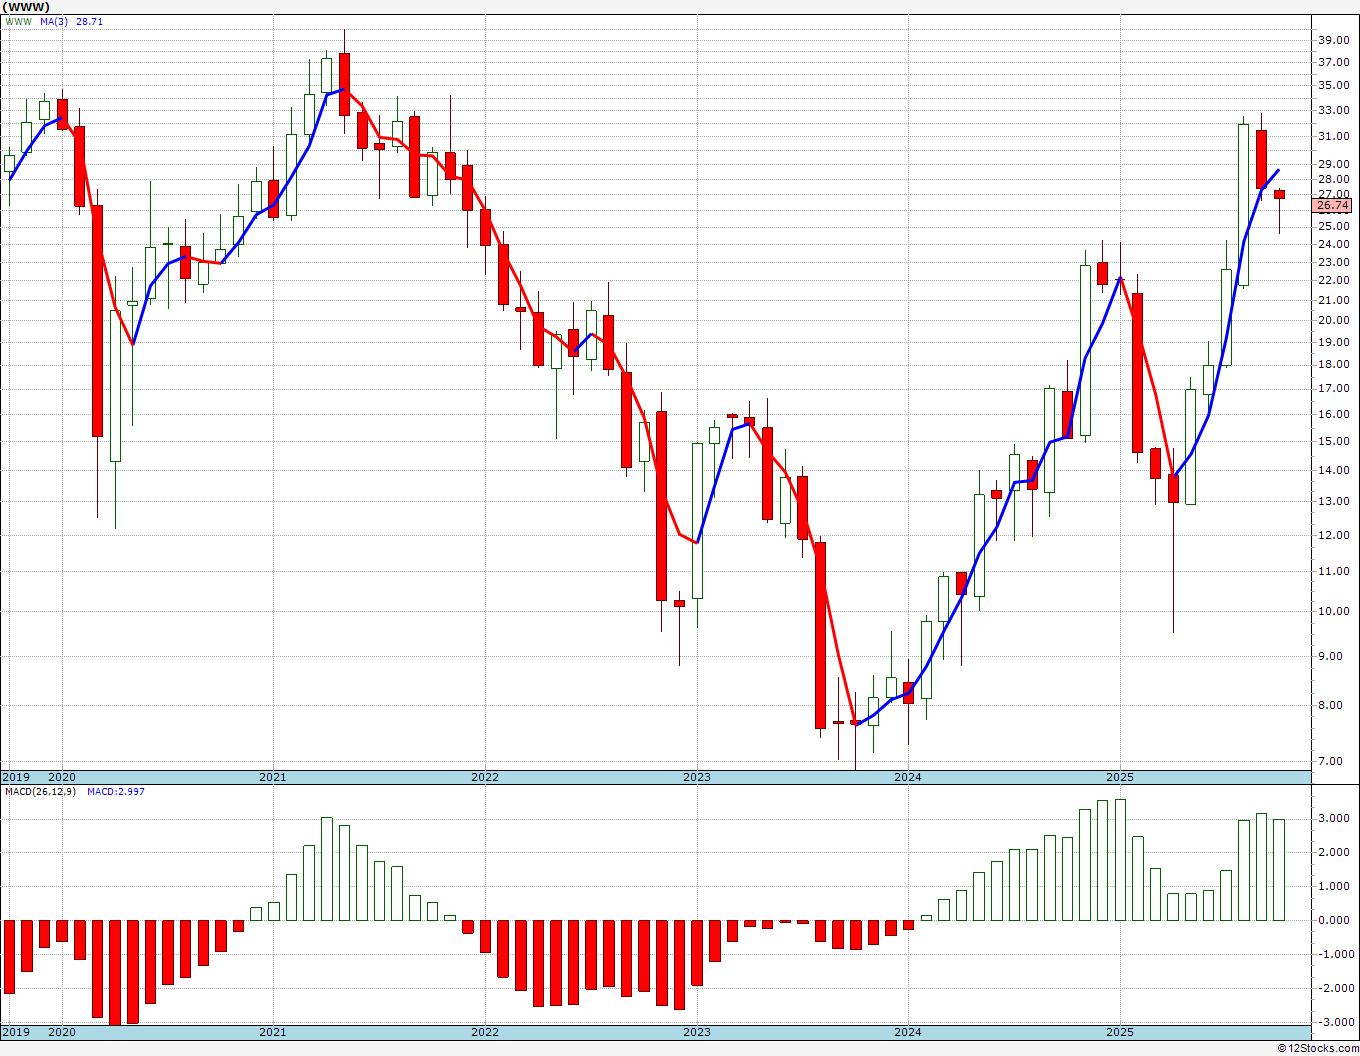This screenshot has height=1056, width=1360.
Task: Click the 2020 label on upper timeline
Action: tap(62, 777)
